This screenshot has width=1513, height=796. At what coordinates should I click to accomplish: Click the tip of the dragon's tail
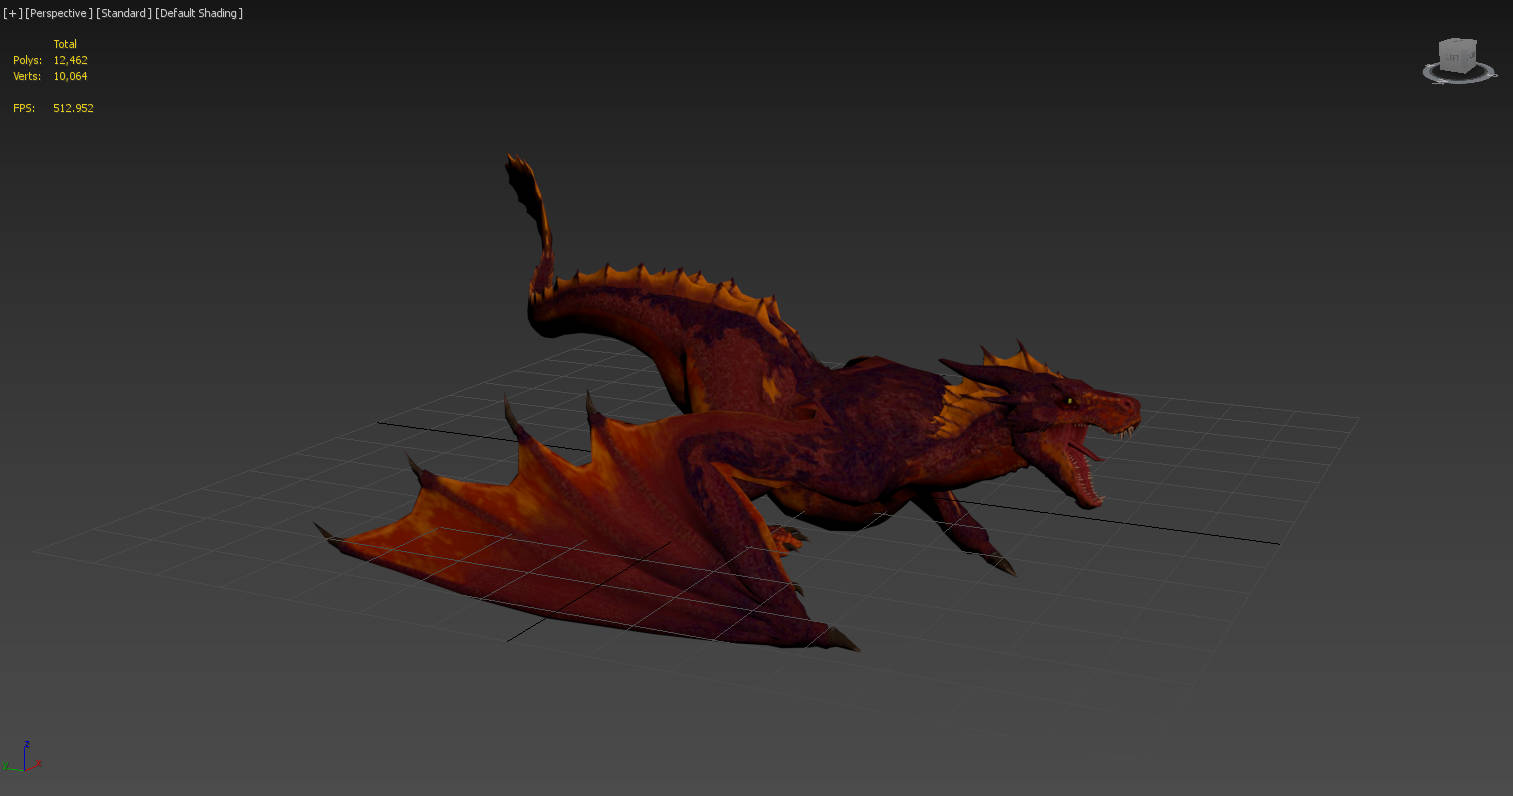coord(514,162)
